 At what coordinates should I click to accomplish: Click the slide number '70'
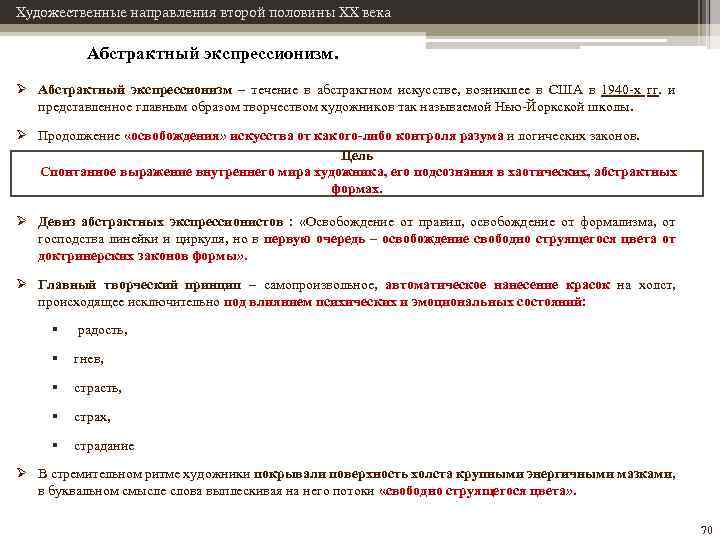coord(706,529)
